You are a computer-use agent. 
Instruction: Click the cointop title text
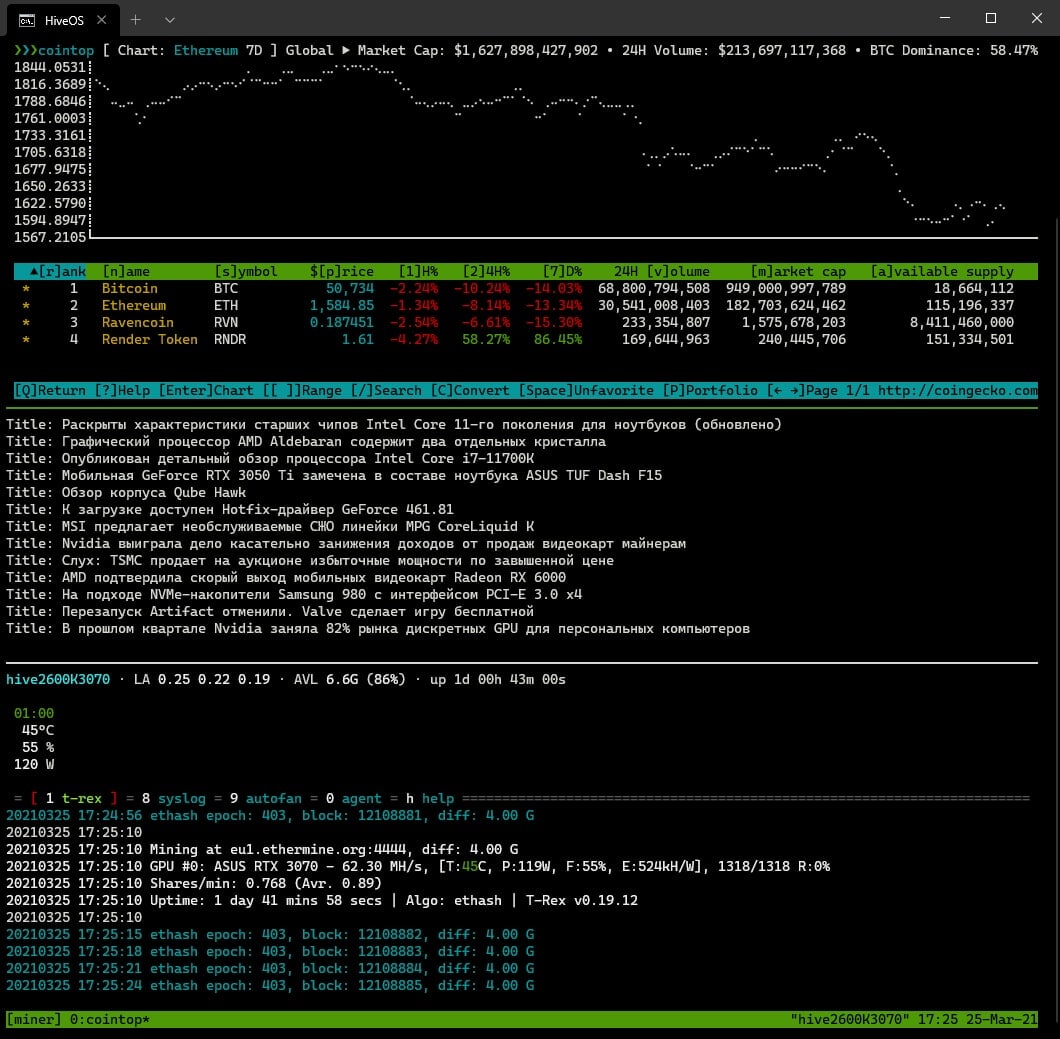[x=66, y=51]
